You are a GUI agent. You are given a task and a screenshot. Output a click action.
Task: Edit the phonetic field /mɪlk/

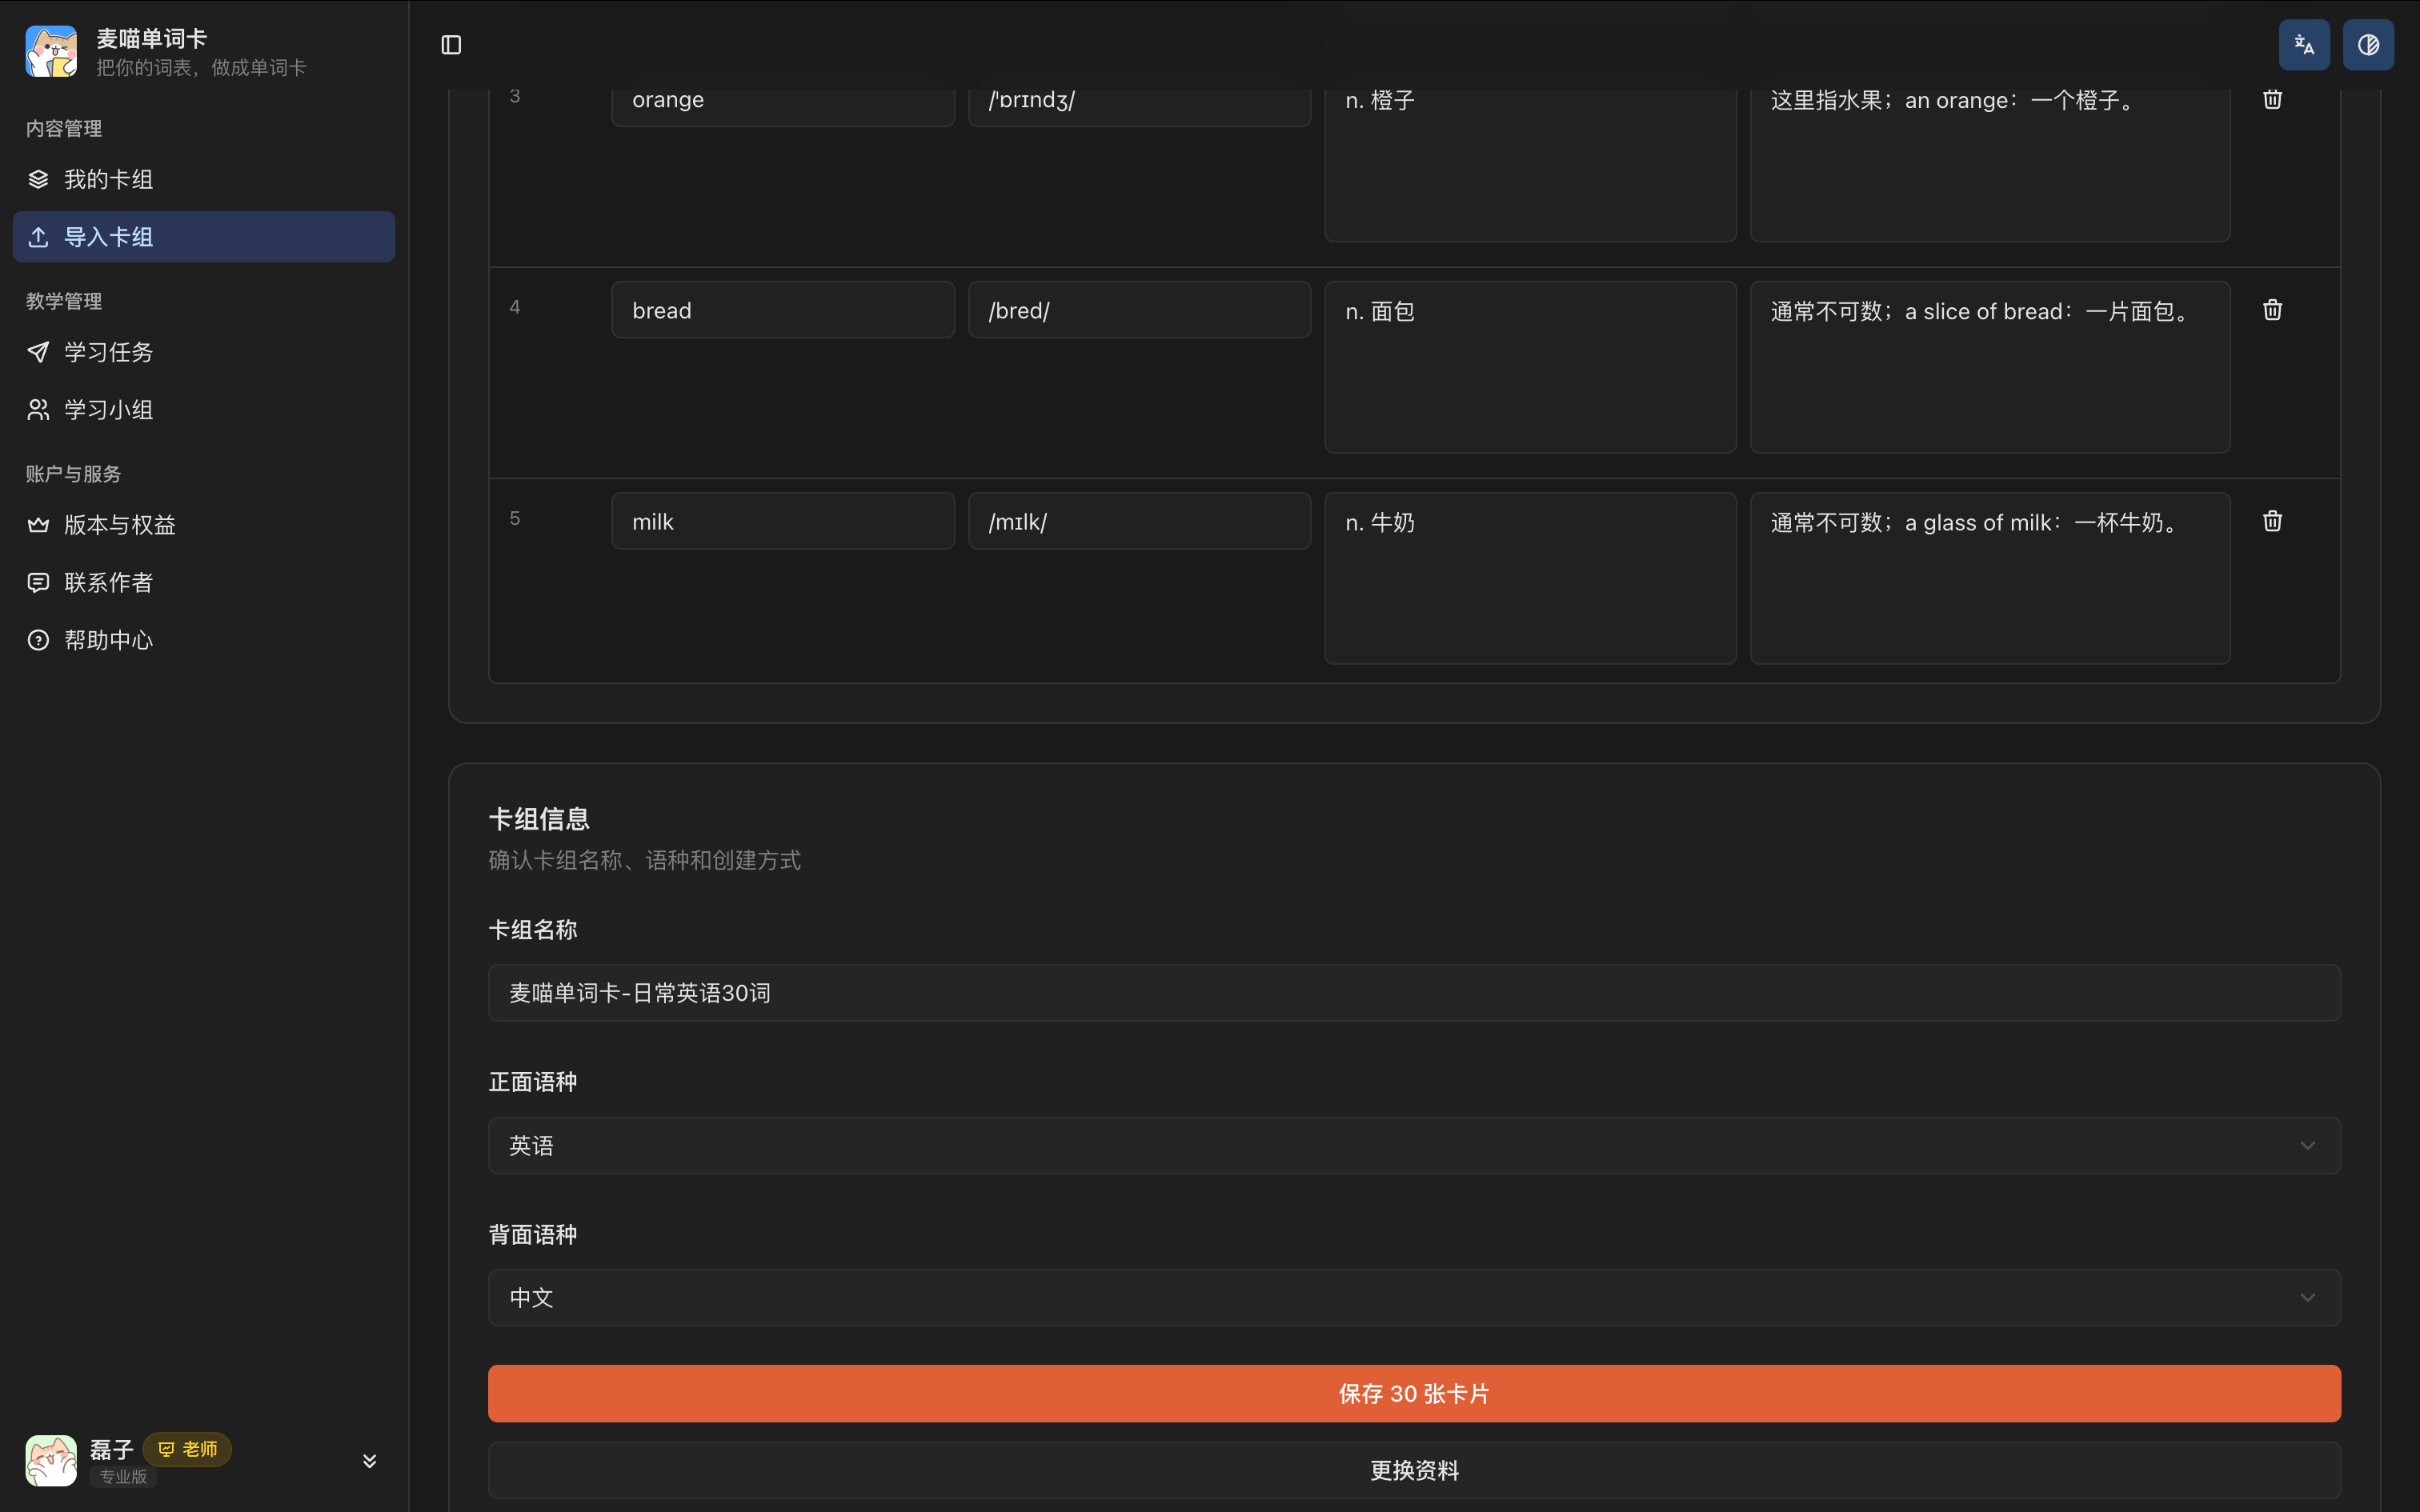click(1139, 521)
